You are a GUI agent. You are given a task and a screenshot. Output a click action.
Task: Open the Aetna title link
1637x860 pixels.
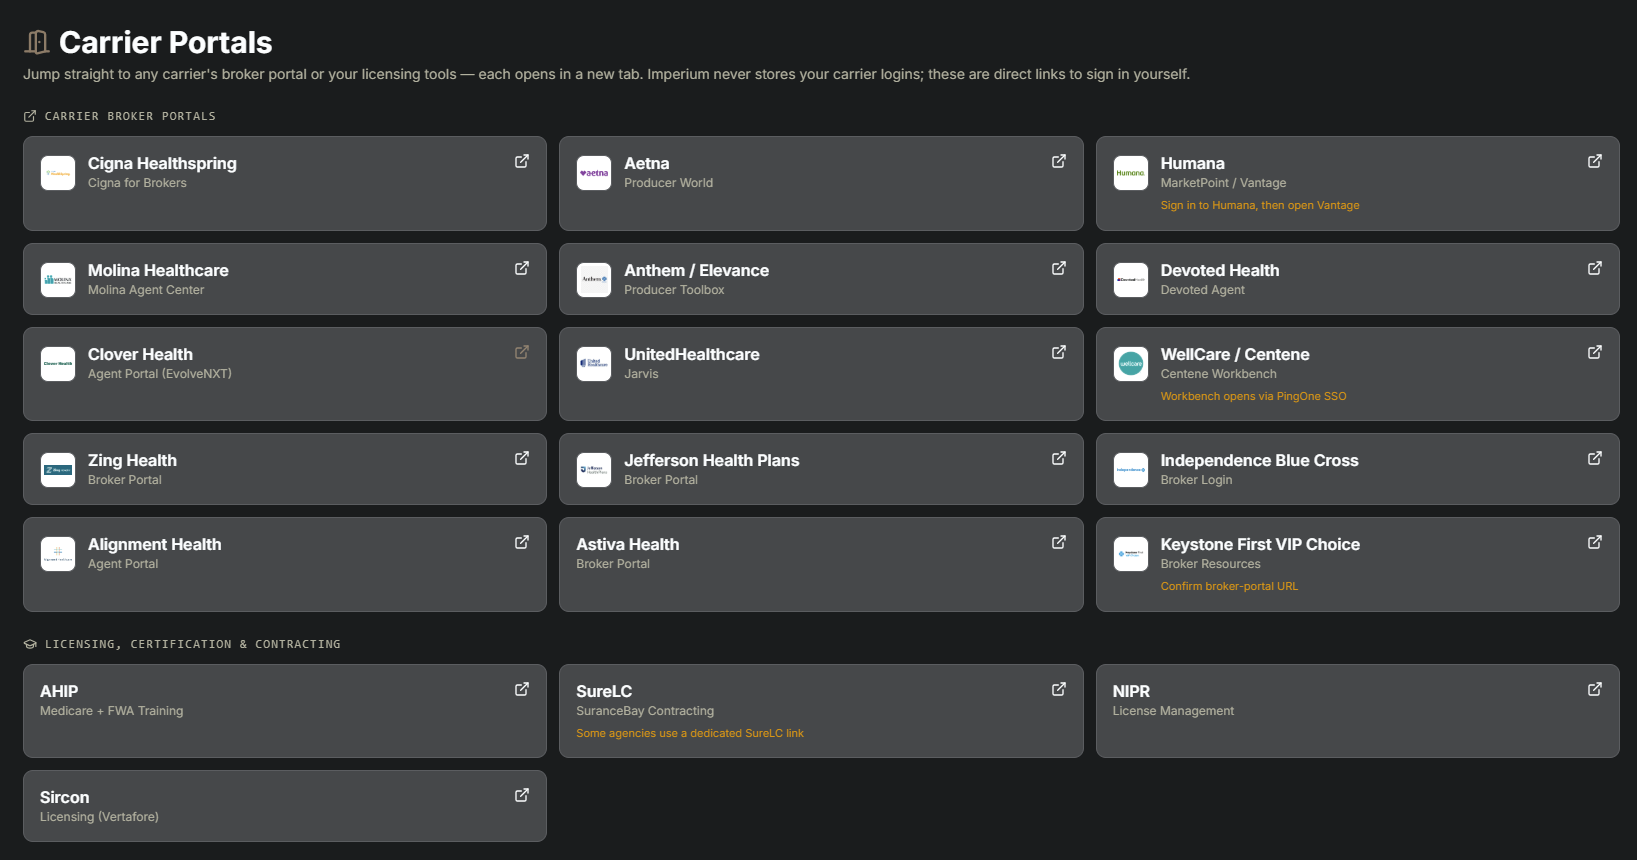[x=647, y=163]
